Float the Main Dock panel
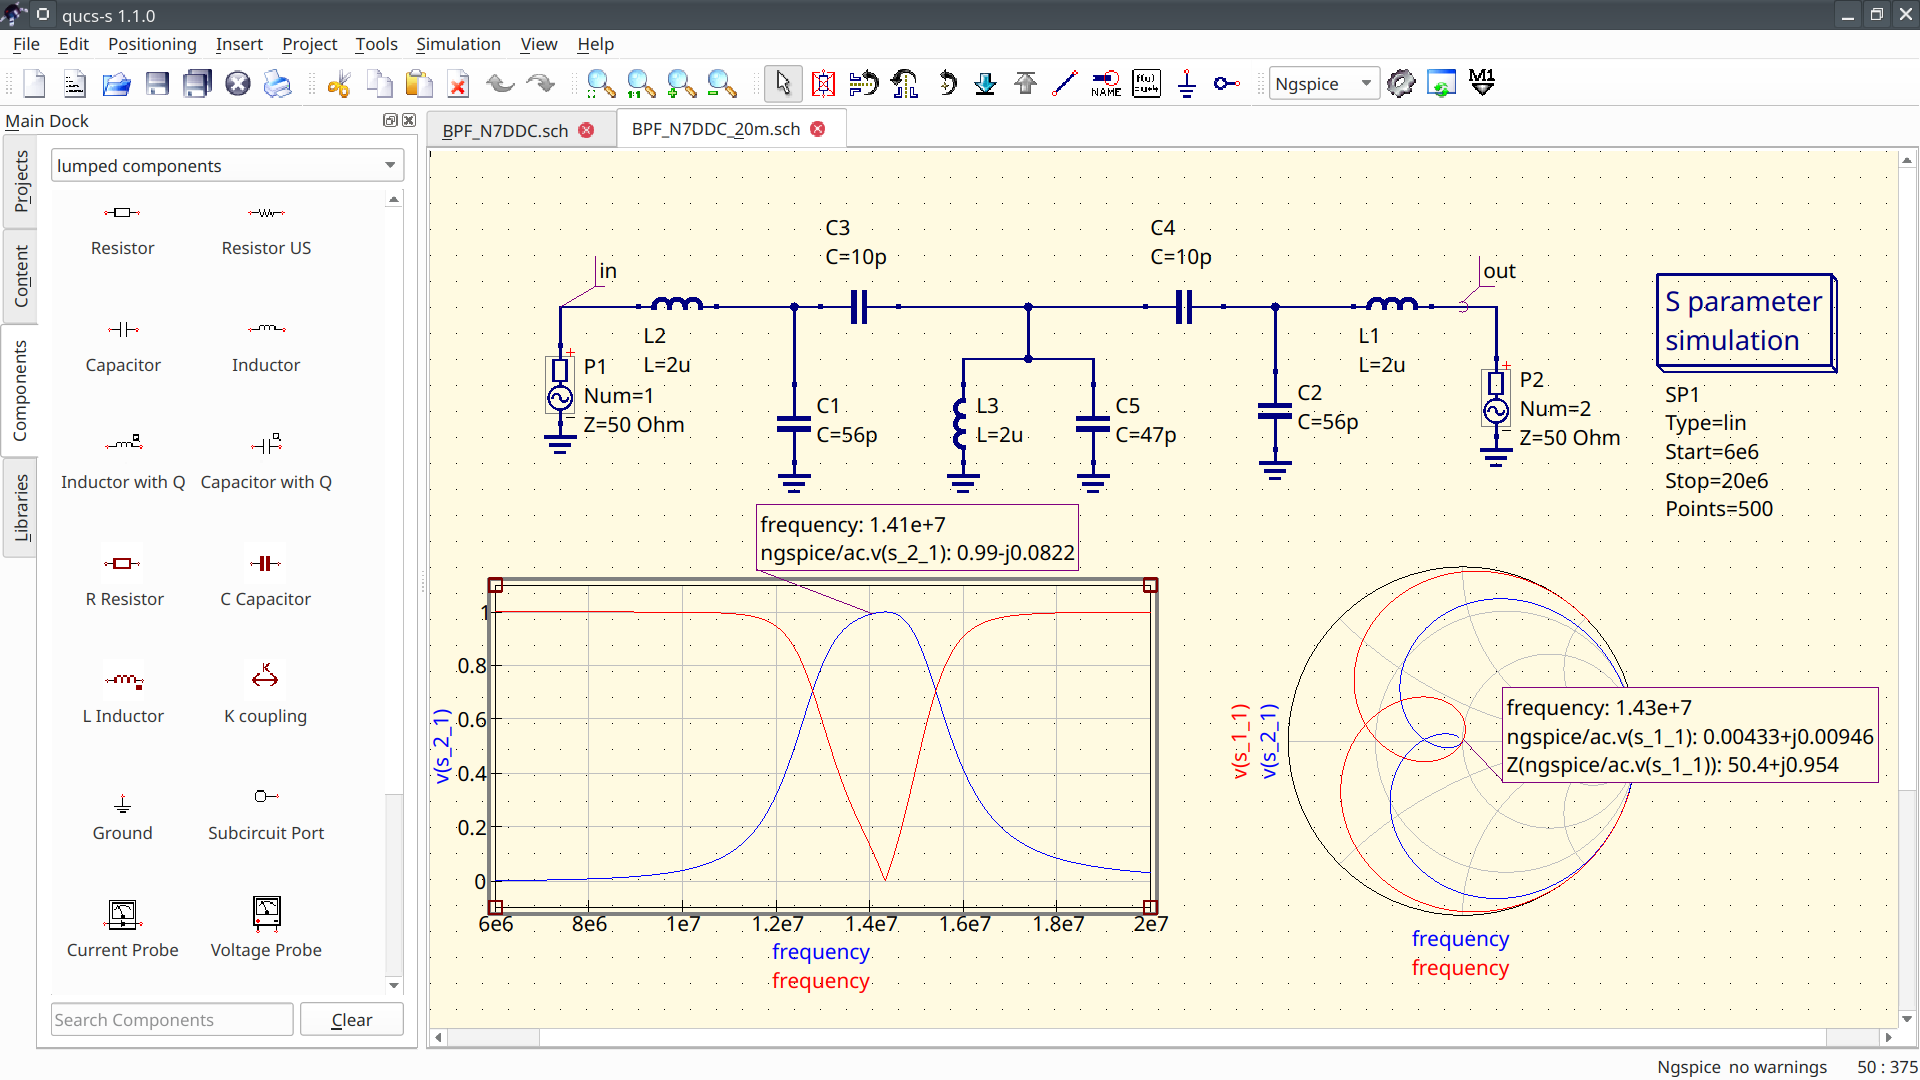Image resolution: width=1920 pixels, height=1080 pixels. 390,120
